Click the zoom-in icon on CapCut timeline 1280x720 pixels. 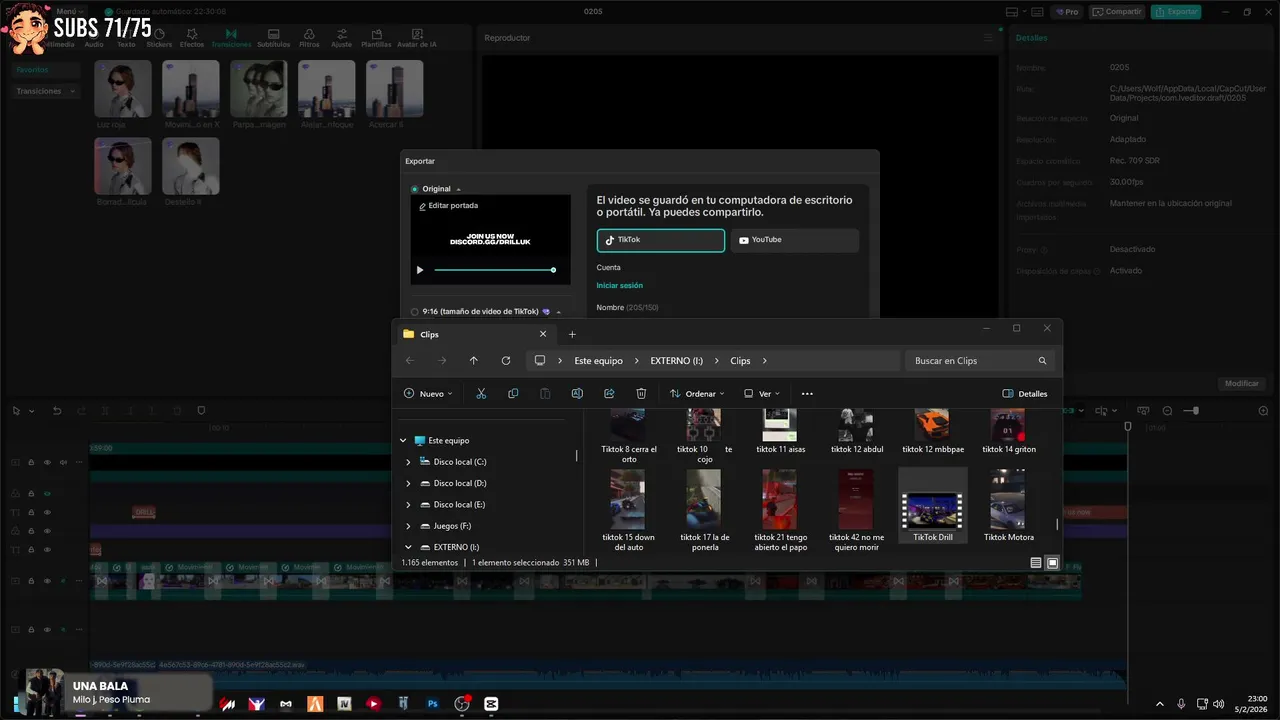(1263, 411)
